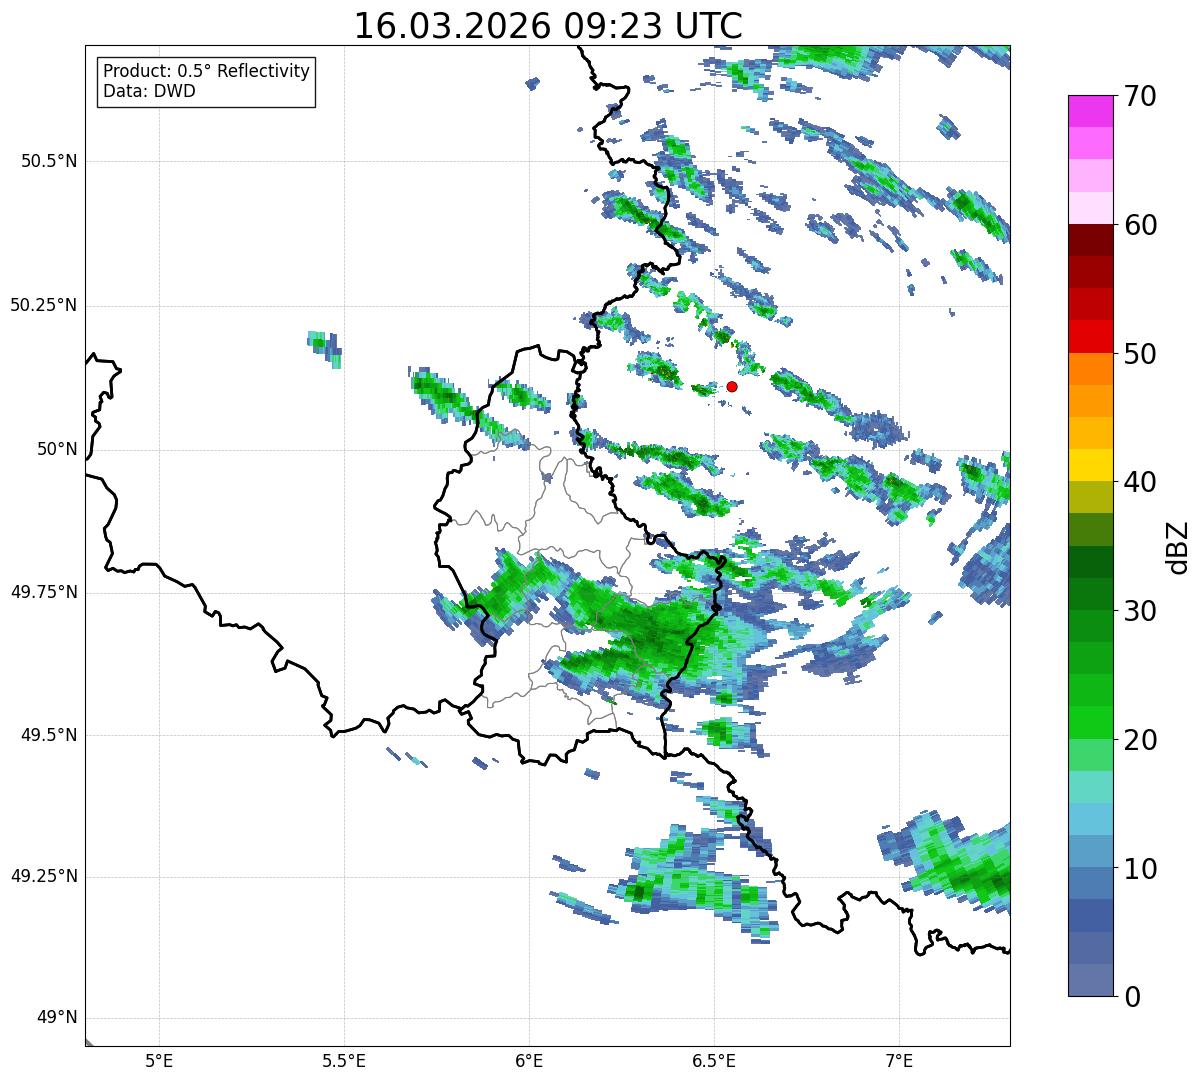Screen dimensions: 1202x1081
Task: Click the bright red colorbar swatch above 50
Action: [1091, 337]
